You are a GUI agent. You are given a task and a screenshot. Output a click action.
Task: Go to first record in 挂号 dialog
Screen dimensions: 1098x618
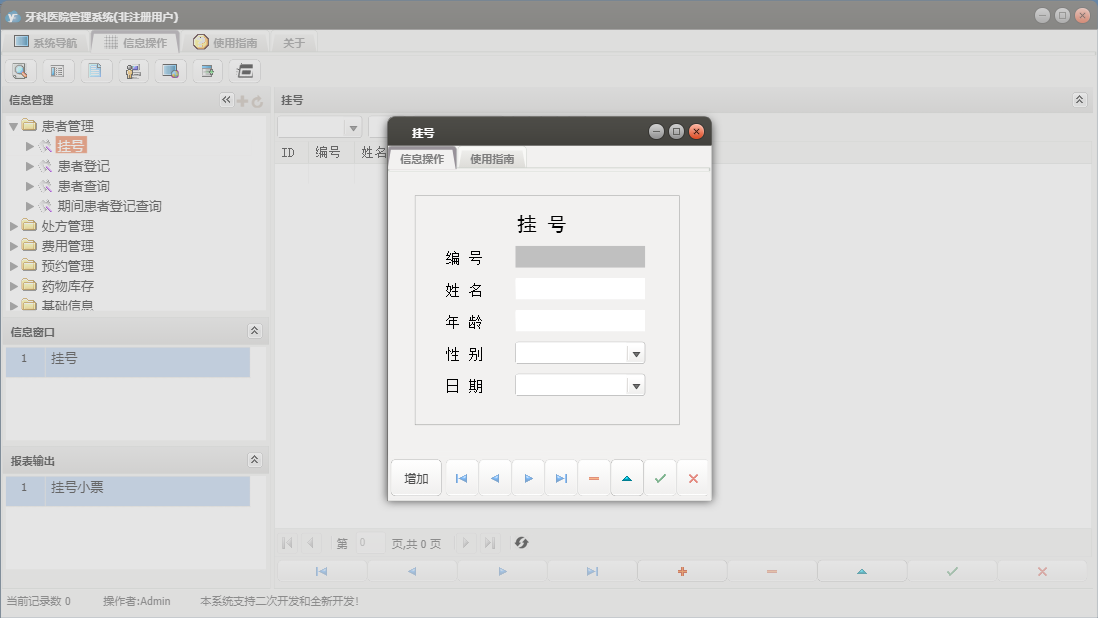point(461,479)
